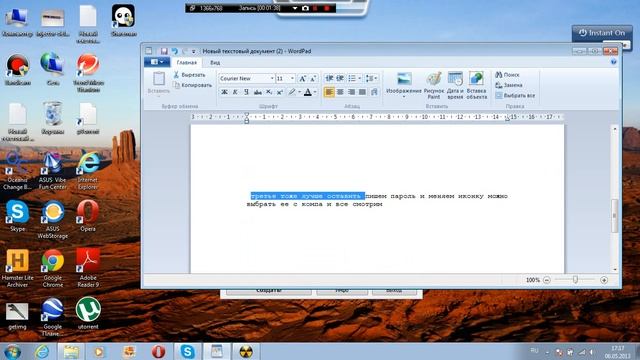Decrease paragraph indent
Viewport: 640px width, 360px height.
(x=329, y=78)
